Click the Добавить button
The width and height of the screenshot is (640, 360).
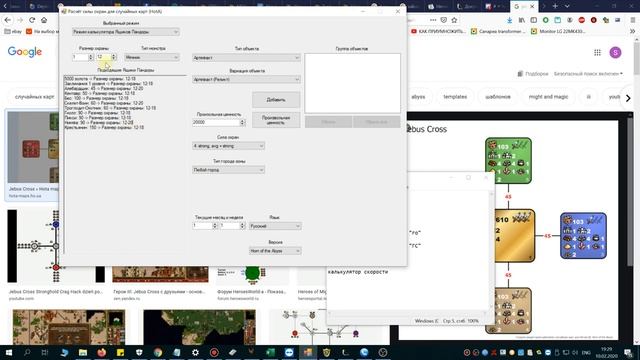pyautogui.click(x=276, y=100)
